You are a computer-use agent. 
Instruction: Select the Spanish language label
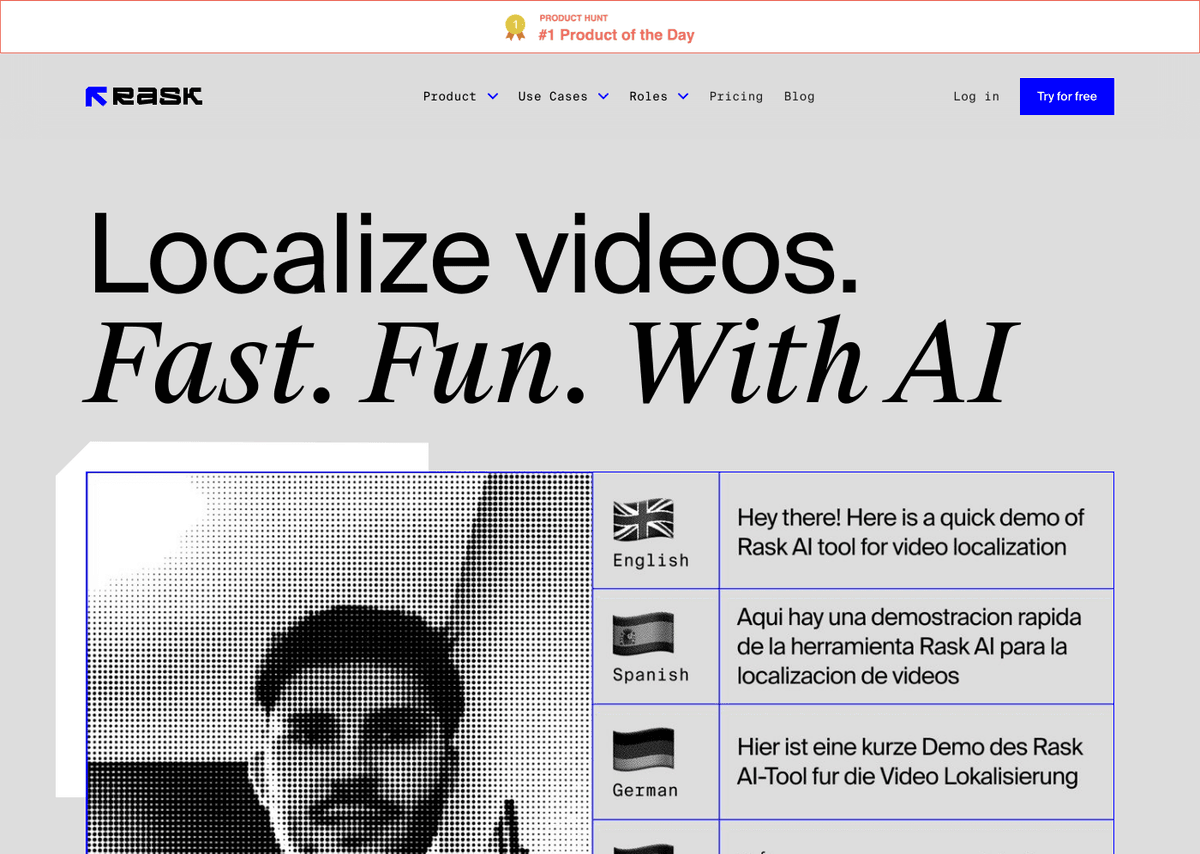651,675
